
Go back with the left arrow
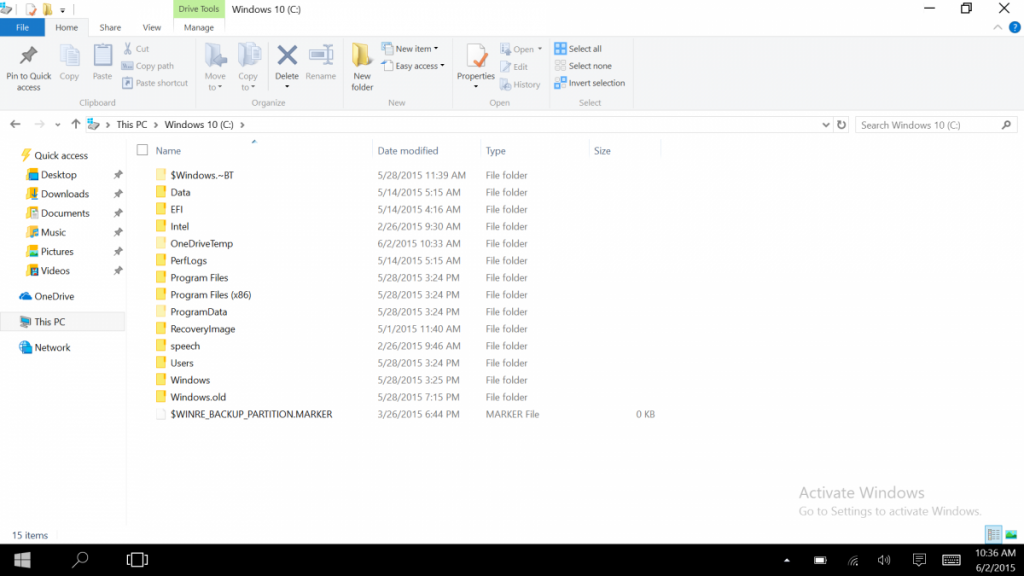[x=15, y=125]
